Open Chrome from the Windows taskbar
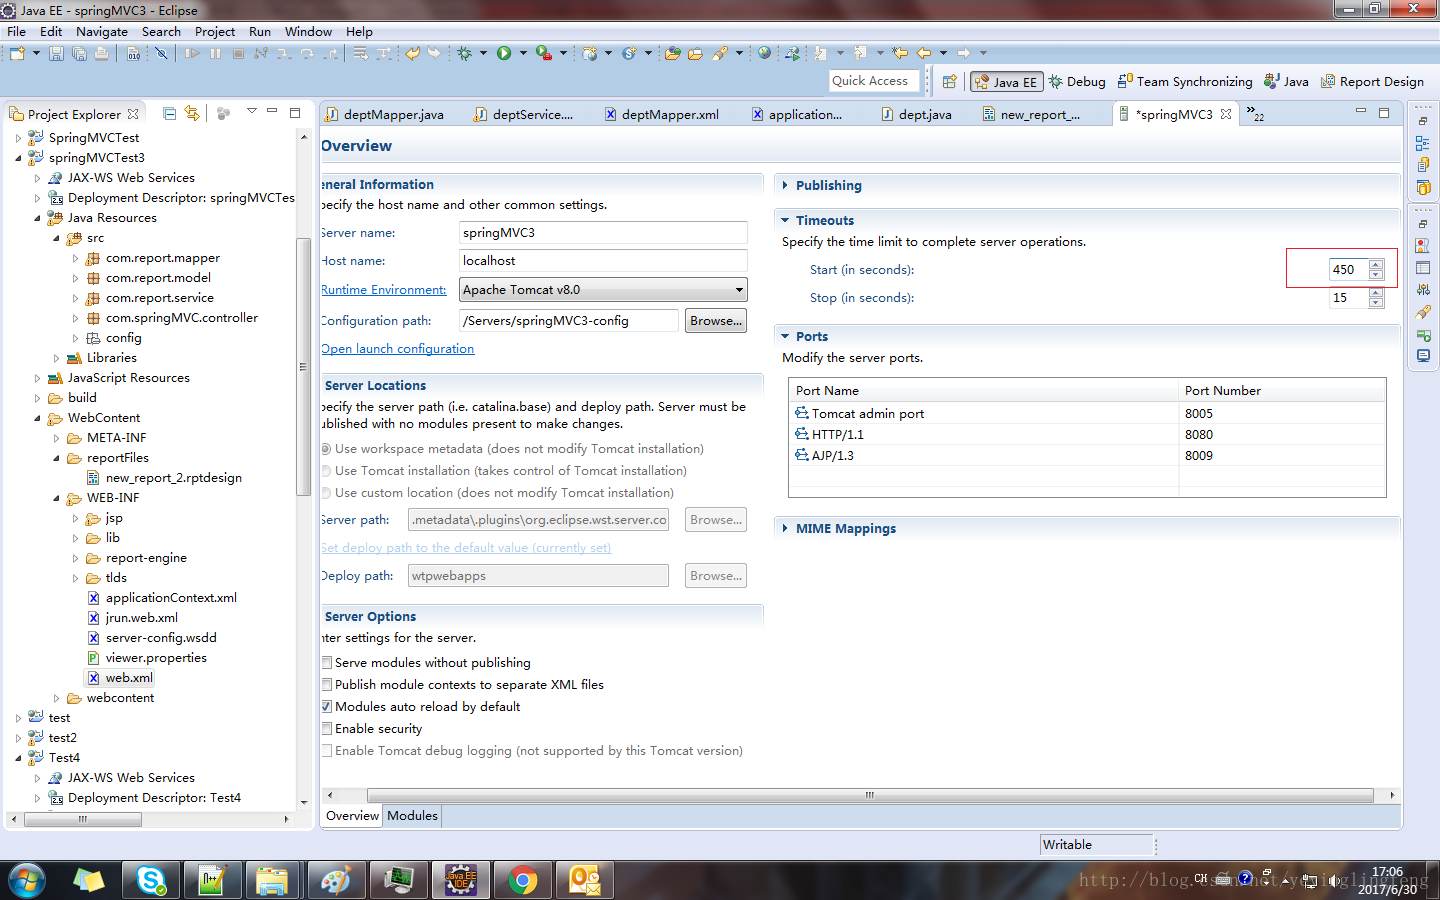Image resolution: width=1440 pixels, height=900 pixels. click(523, 880)
